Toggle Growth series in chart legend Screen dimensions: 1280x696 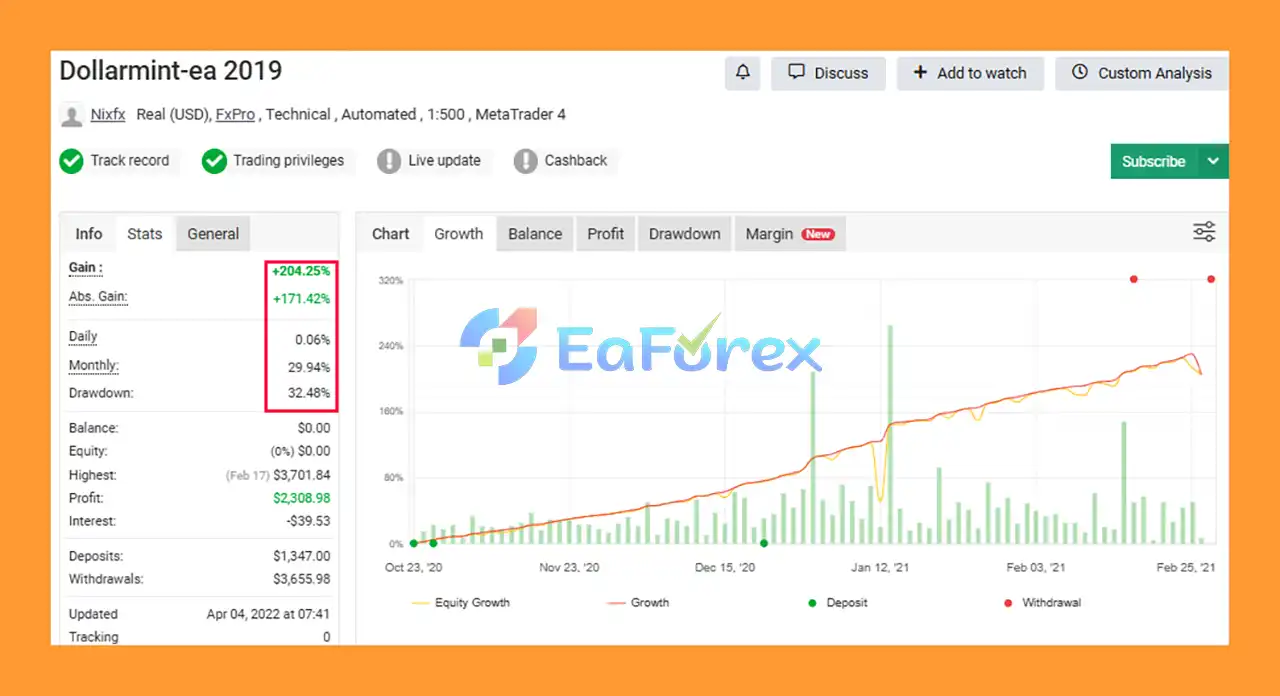click(x=638, y=603)
